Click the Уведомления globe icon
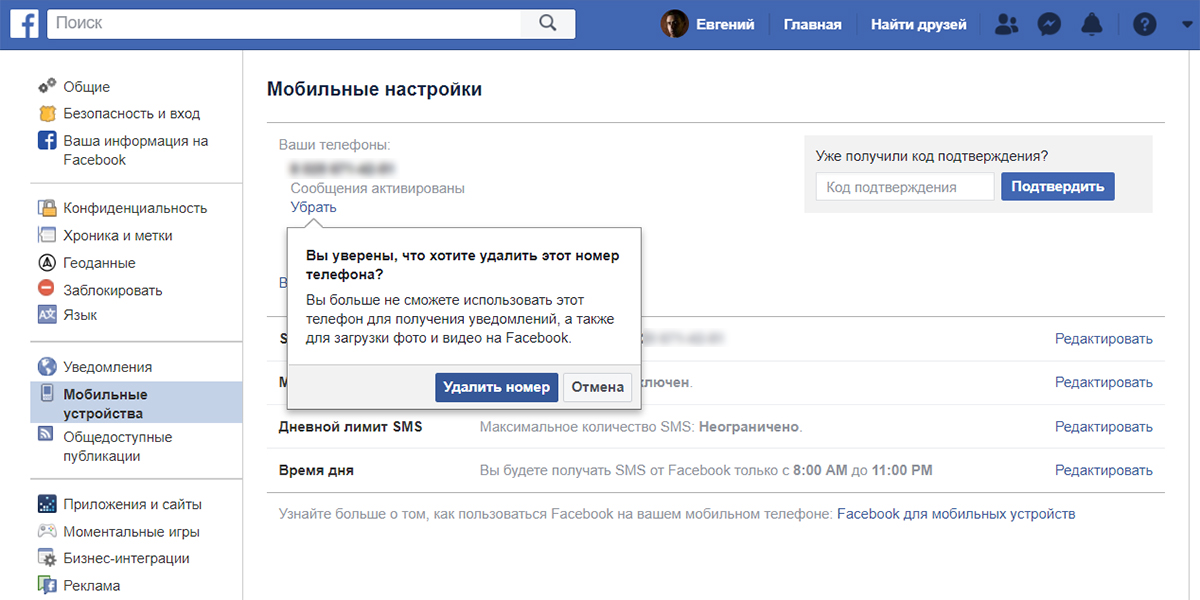 (x=47, y=367)
